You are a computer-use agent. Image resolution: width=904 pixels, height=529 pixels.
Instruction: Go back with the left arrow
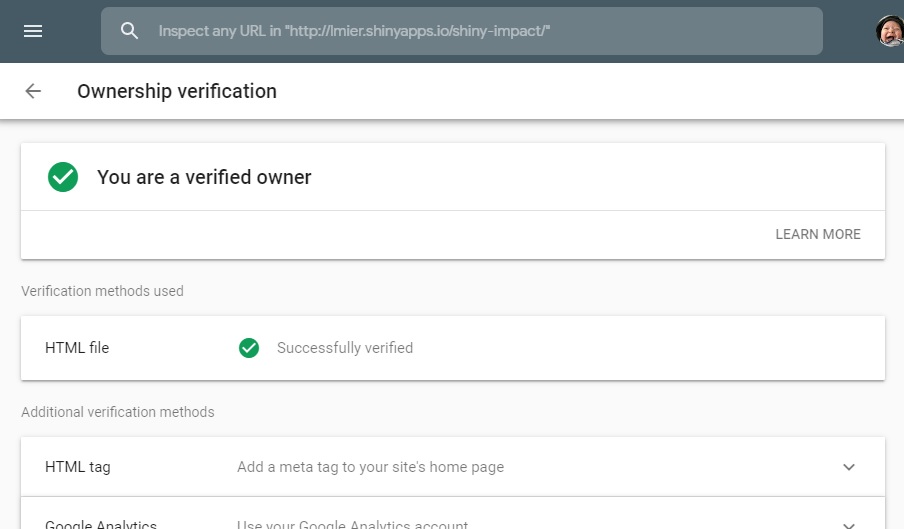pos(33,91)
